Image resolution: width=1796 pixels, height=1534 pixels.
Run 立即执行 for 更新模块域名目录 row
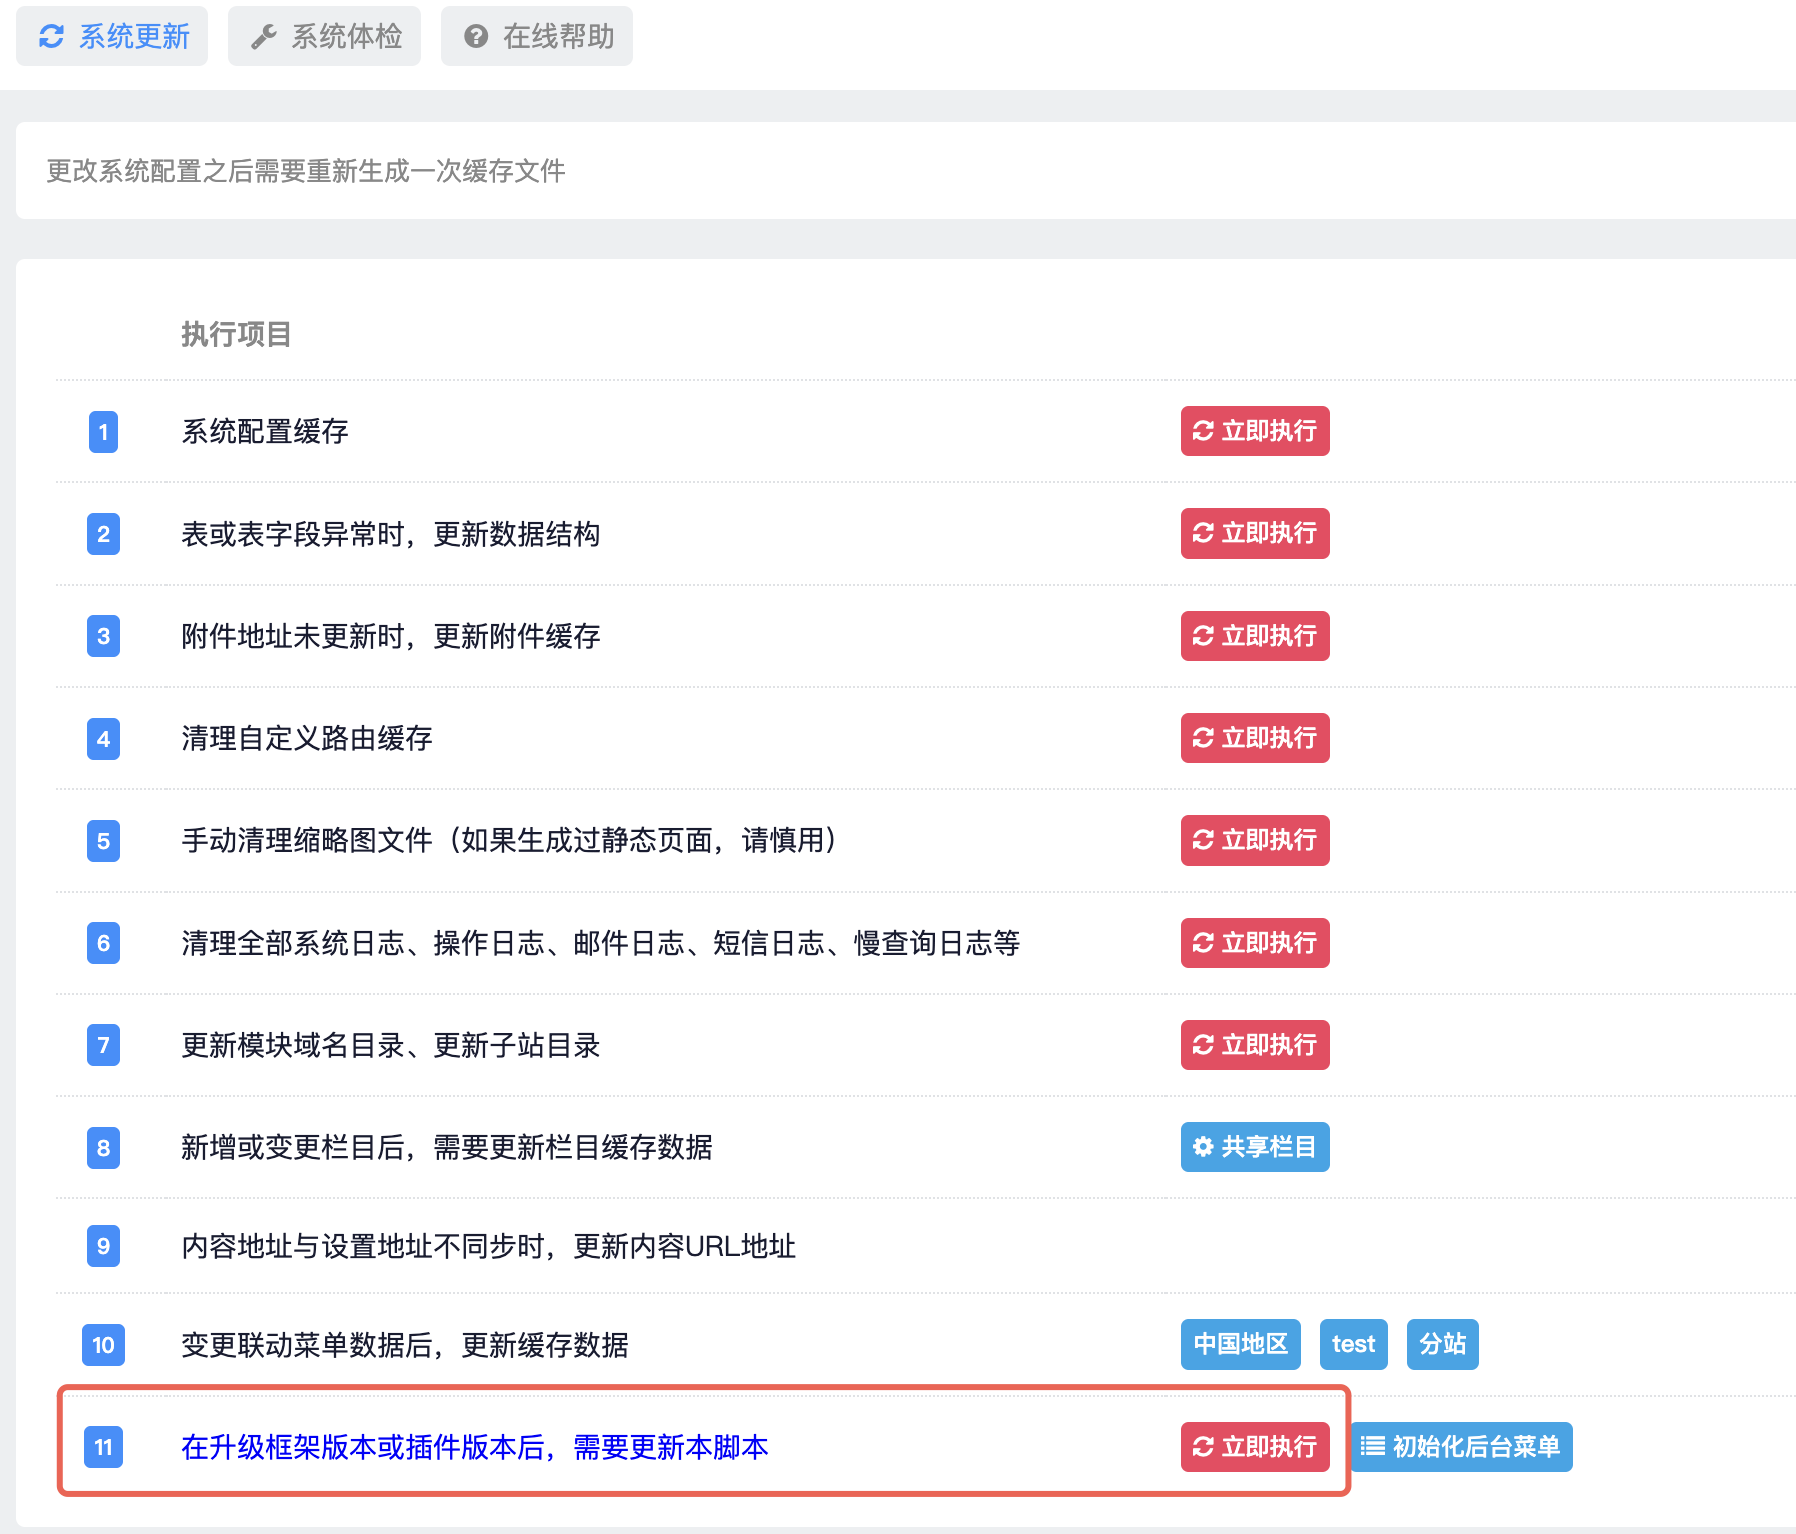[x=1255, y=1045]
